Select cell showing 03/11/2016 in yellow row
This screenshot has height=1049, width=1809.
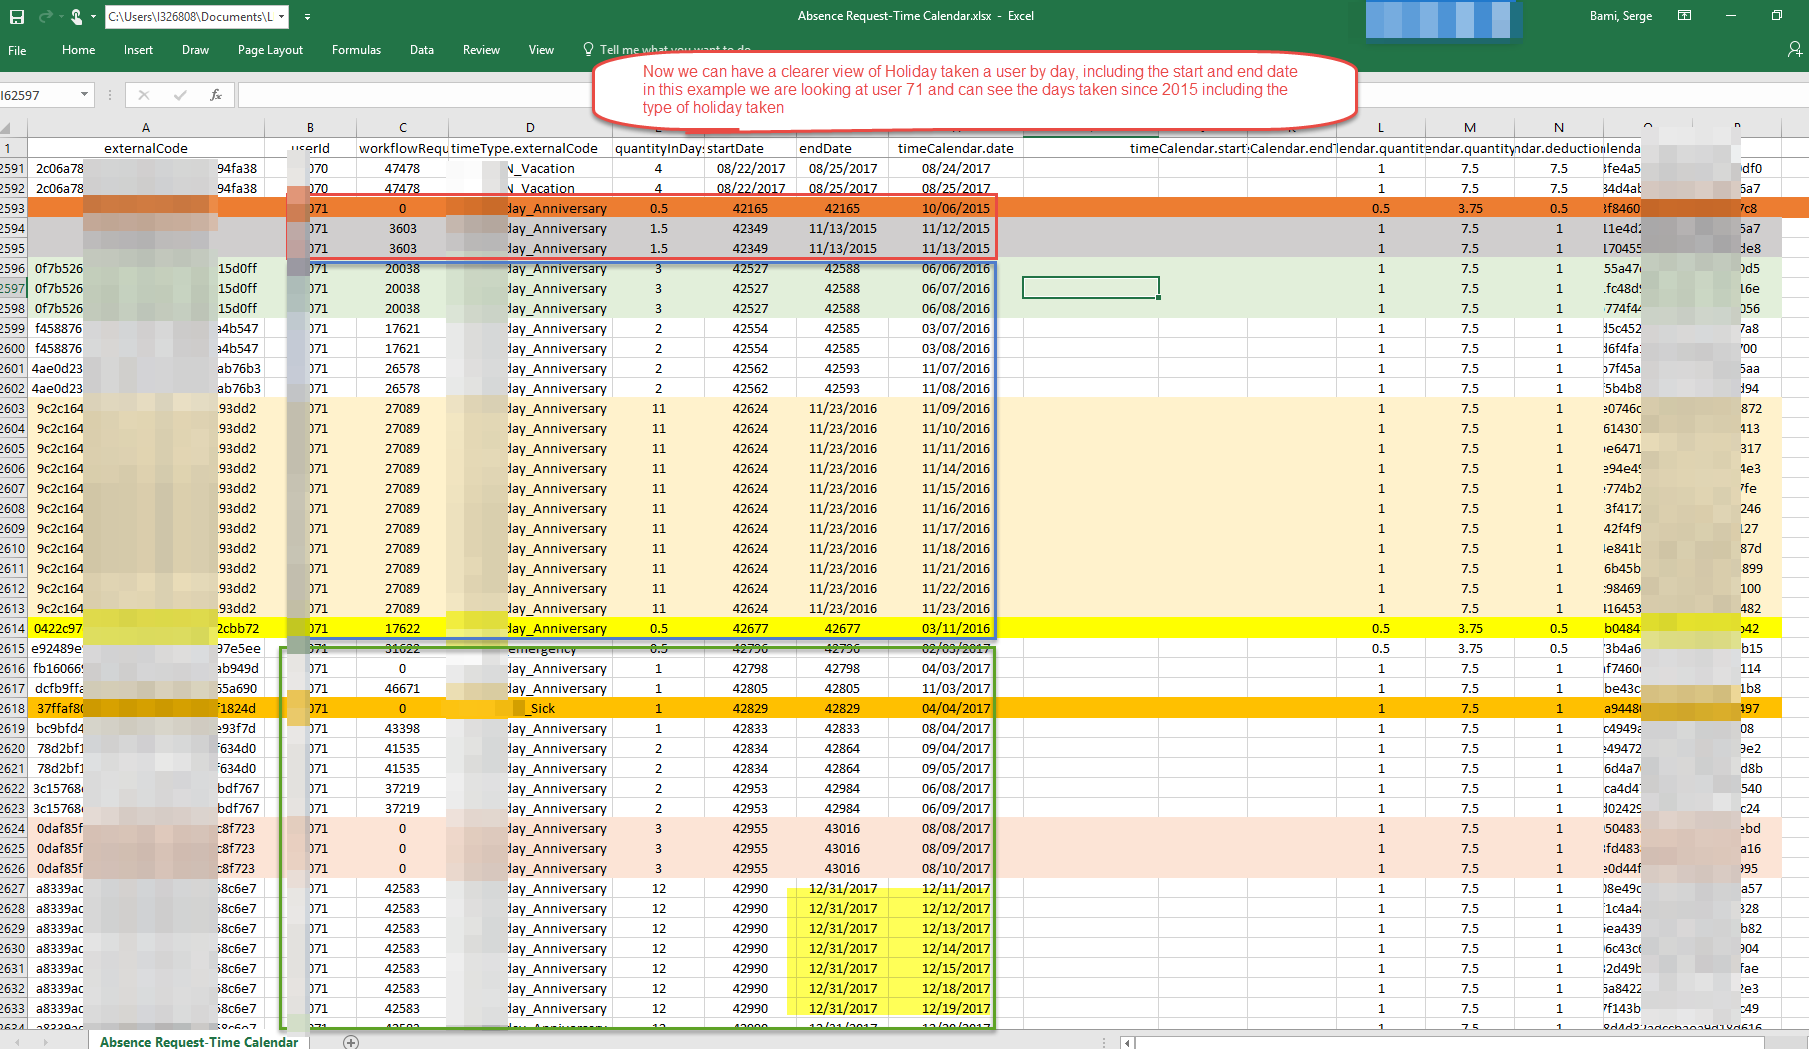(x=956, y=628)
